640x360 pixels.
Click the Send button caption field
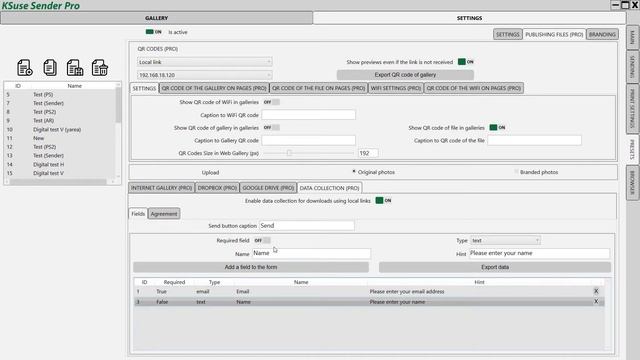pyautogui.click(x=307, y=225)
